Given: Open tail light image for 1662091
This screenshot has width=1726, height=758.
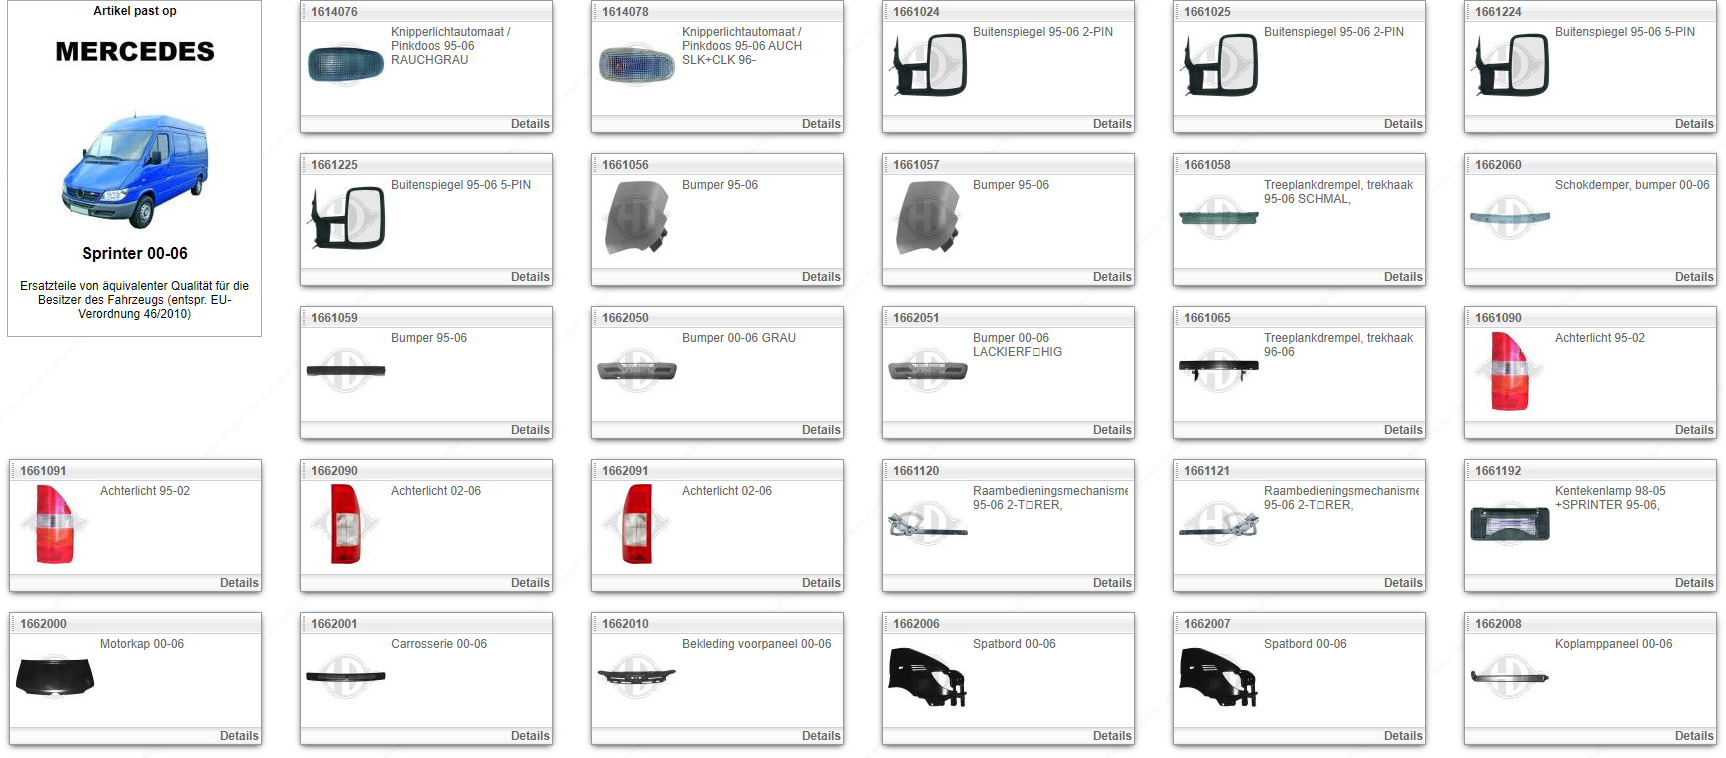Looking at the screenshot, I should [x=637, y=524].
